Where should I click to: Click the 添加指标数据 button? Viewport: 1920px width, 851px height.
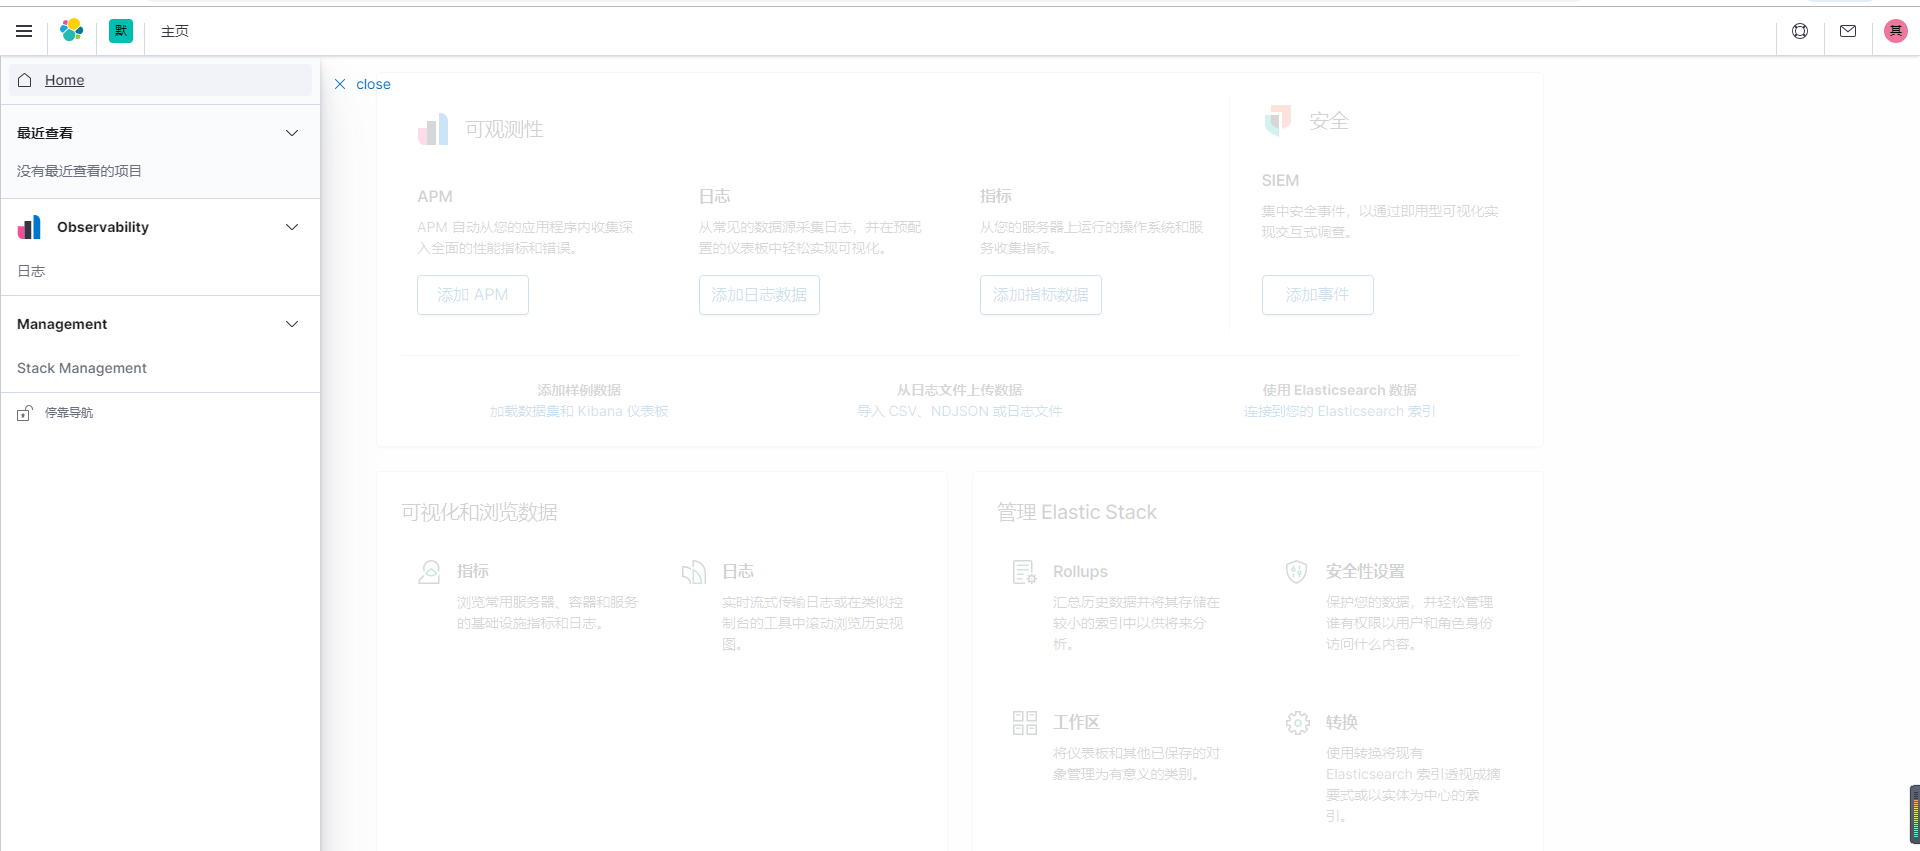1041,295
